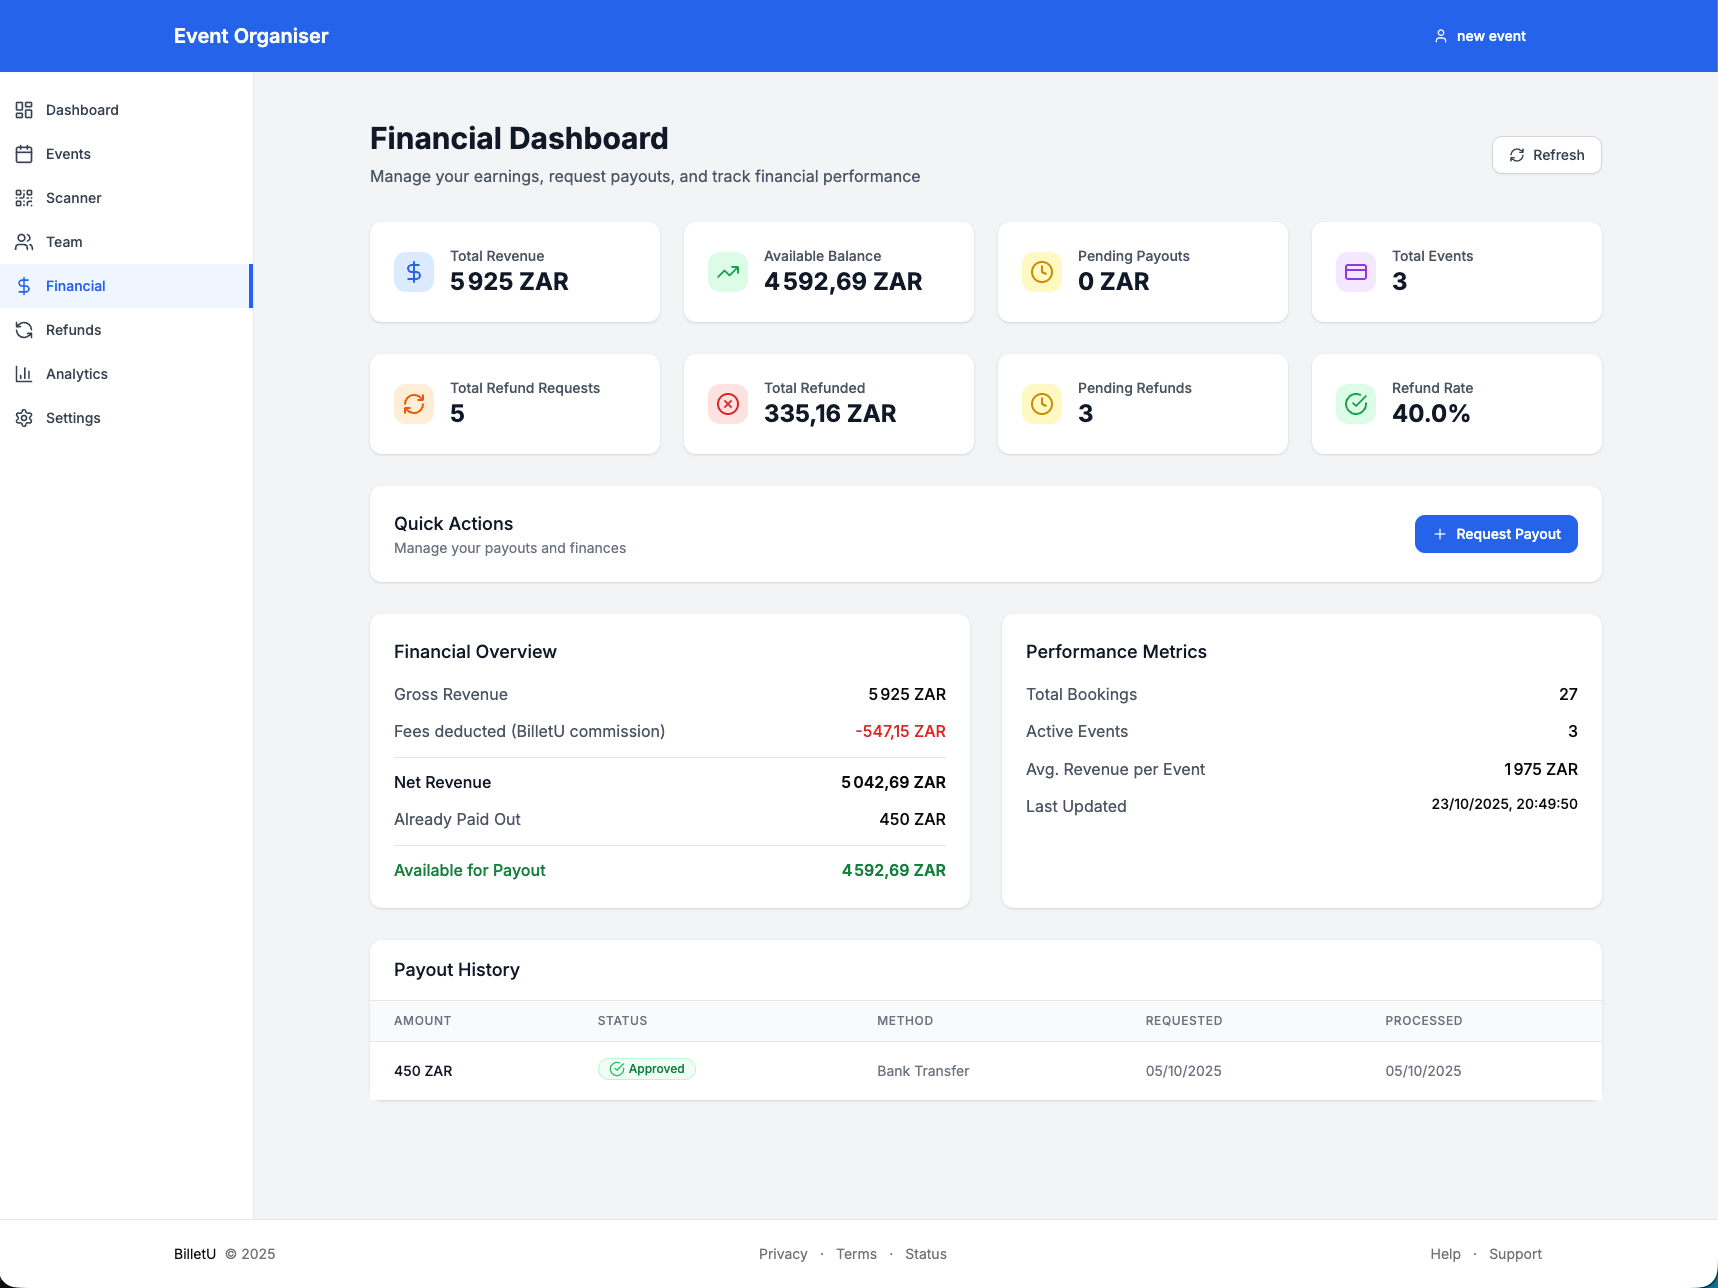Image resolution: width=1718 pixels, height=1288 pixels.
Task: Click the Scanner QR code icon
Action: (x=24, y=198)
